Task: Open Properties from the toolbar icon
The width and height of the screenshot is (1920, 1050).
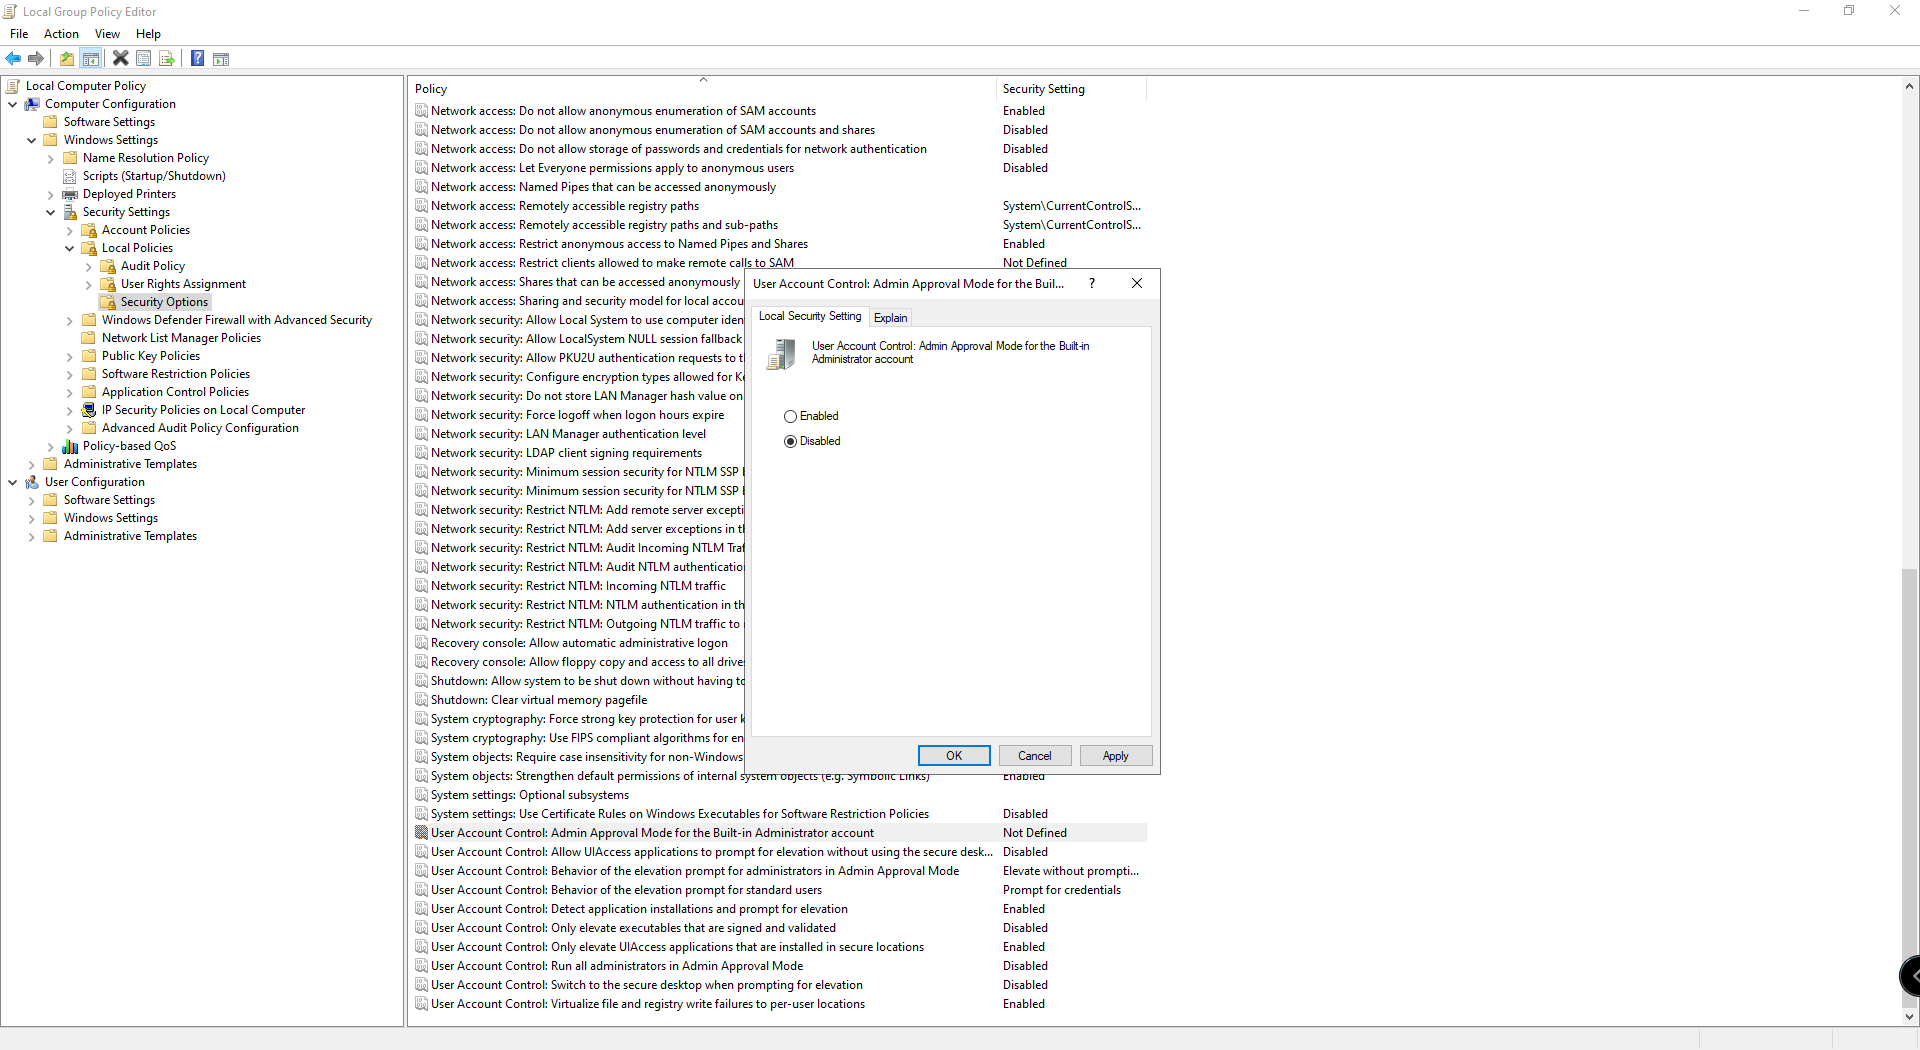Action: tap(144, 59)
